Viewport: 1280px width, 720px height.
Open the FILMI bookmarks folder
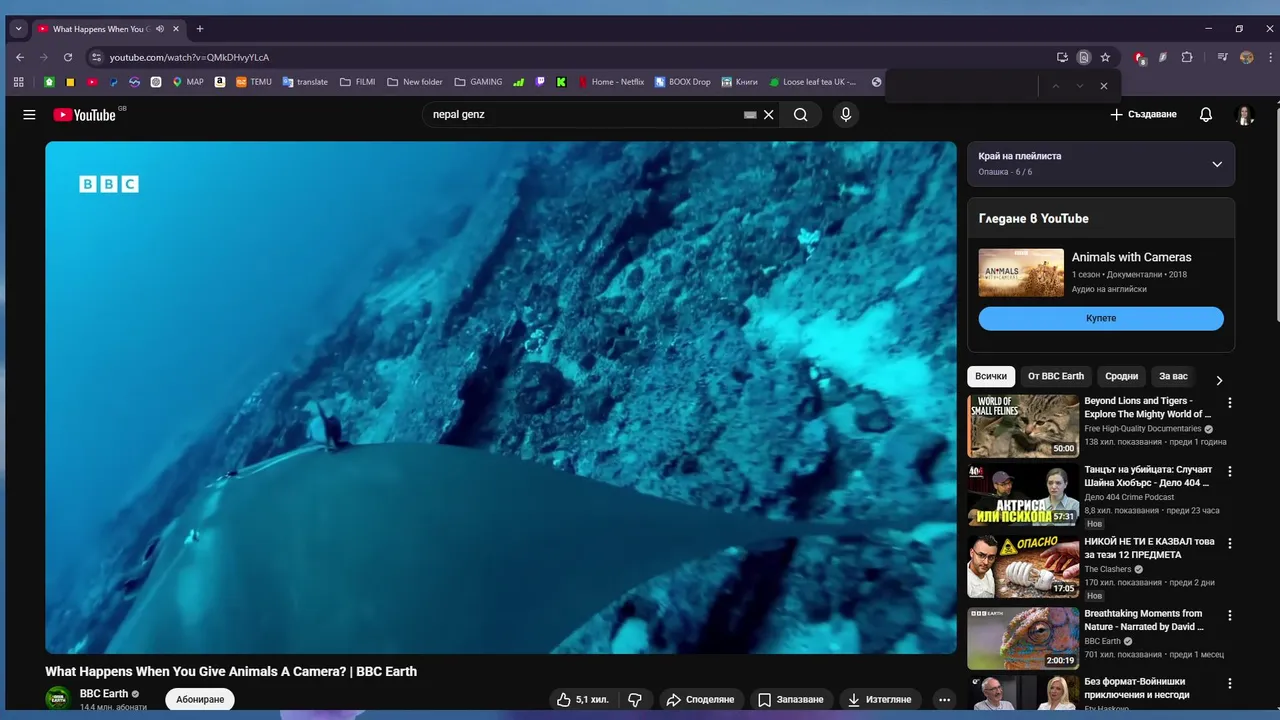click(x=358, y=82)
